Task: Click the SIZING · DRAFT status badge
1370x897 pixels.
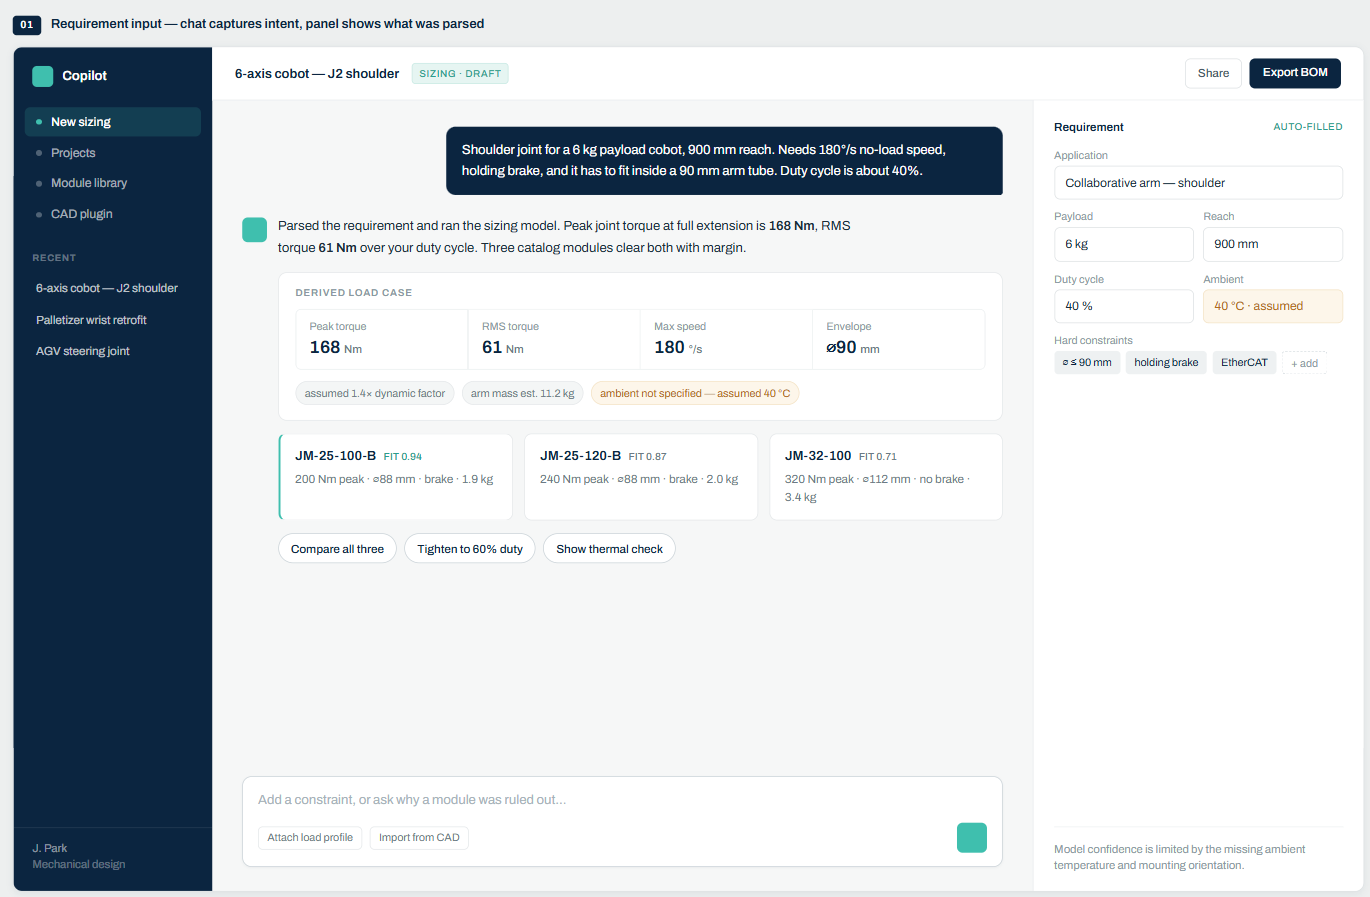Action: [x=460, y=74]
